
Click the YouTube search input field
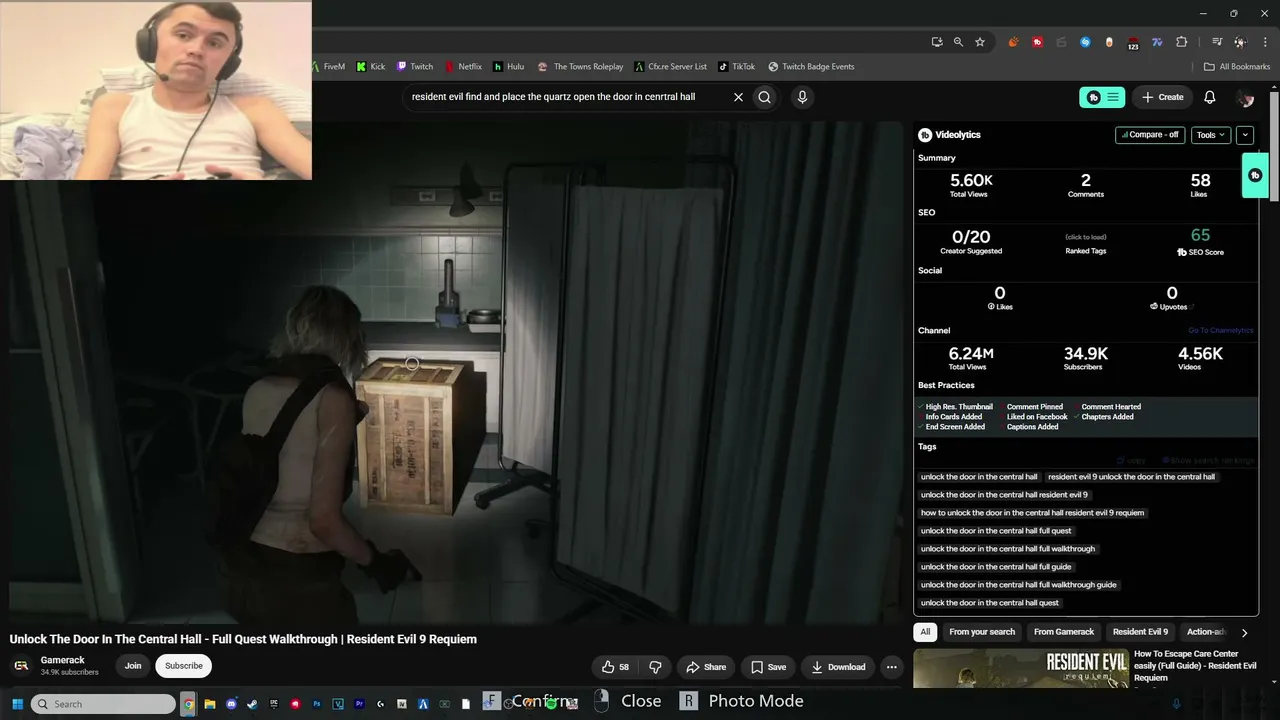coord(568,97)
